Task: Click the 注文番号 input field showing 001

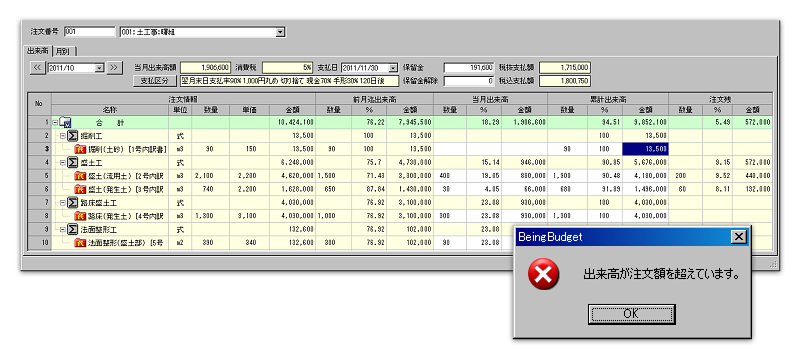Action: point(90,32)
